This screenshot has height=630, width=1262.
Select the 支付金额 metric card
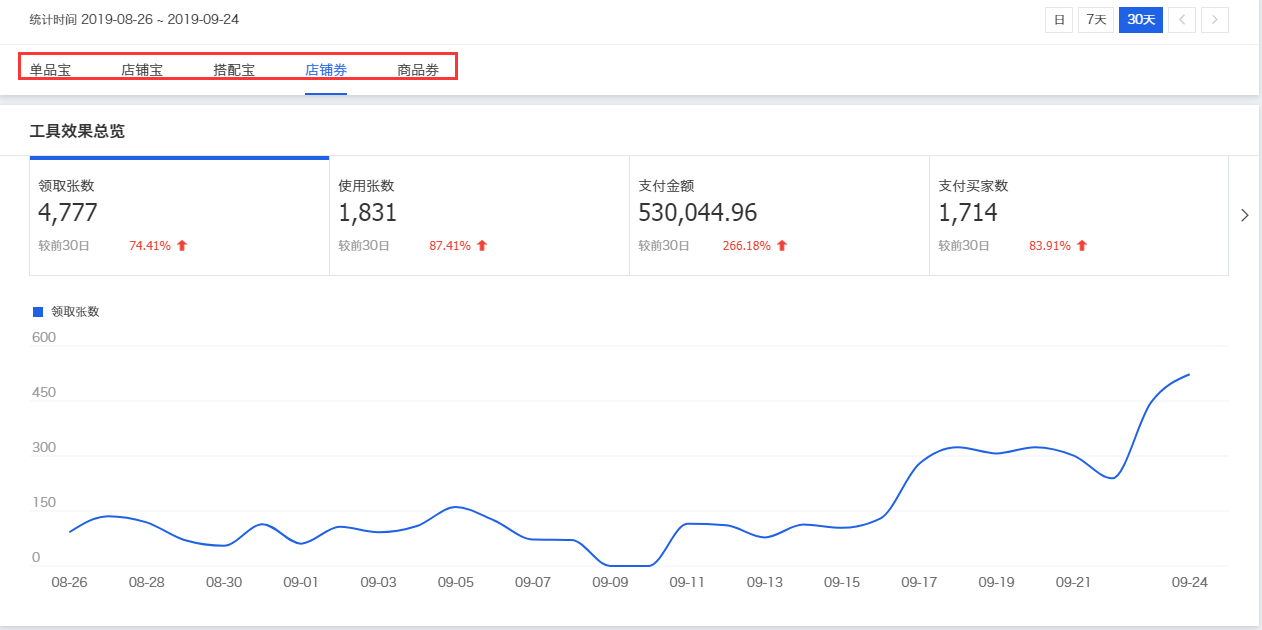(x=779, y=216)
